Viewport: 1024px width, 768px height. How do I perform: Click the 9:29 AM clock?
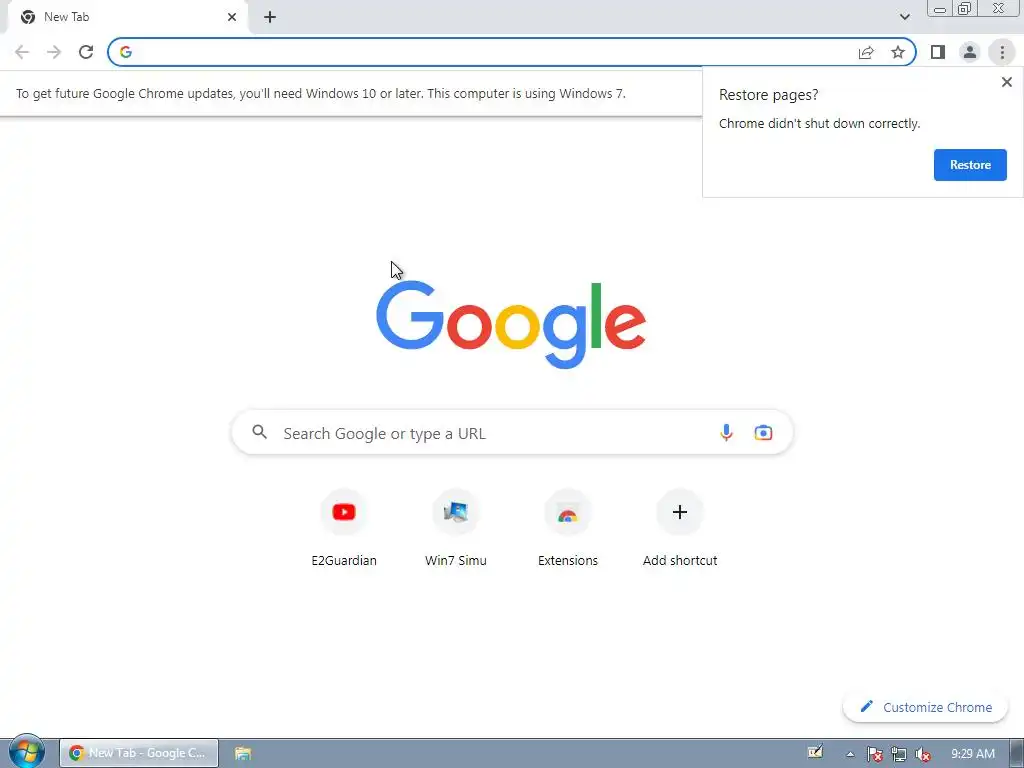click(972, 754)
